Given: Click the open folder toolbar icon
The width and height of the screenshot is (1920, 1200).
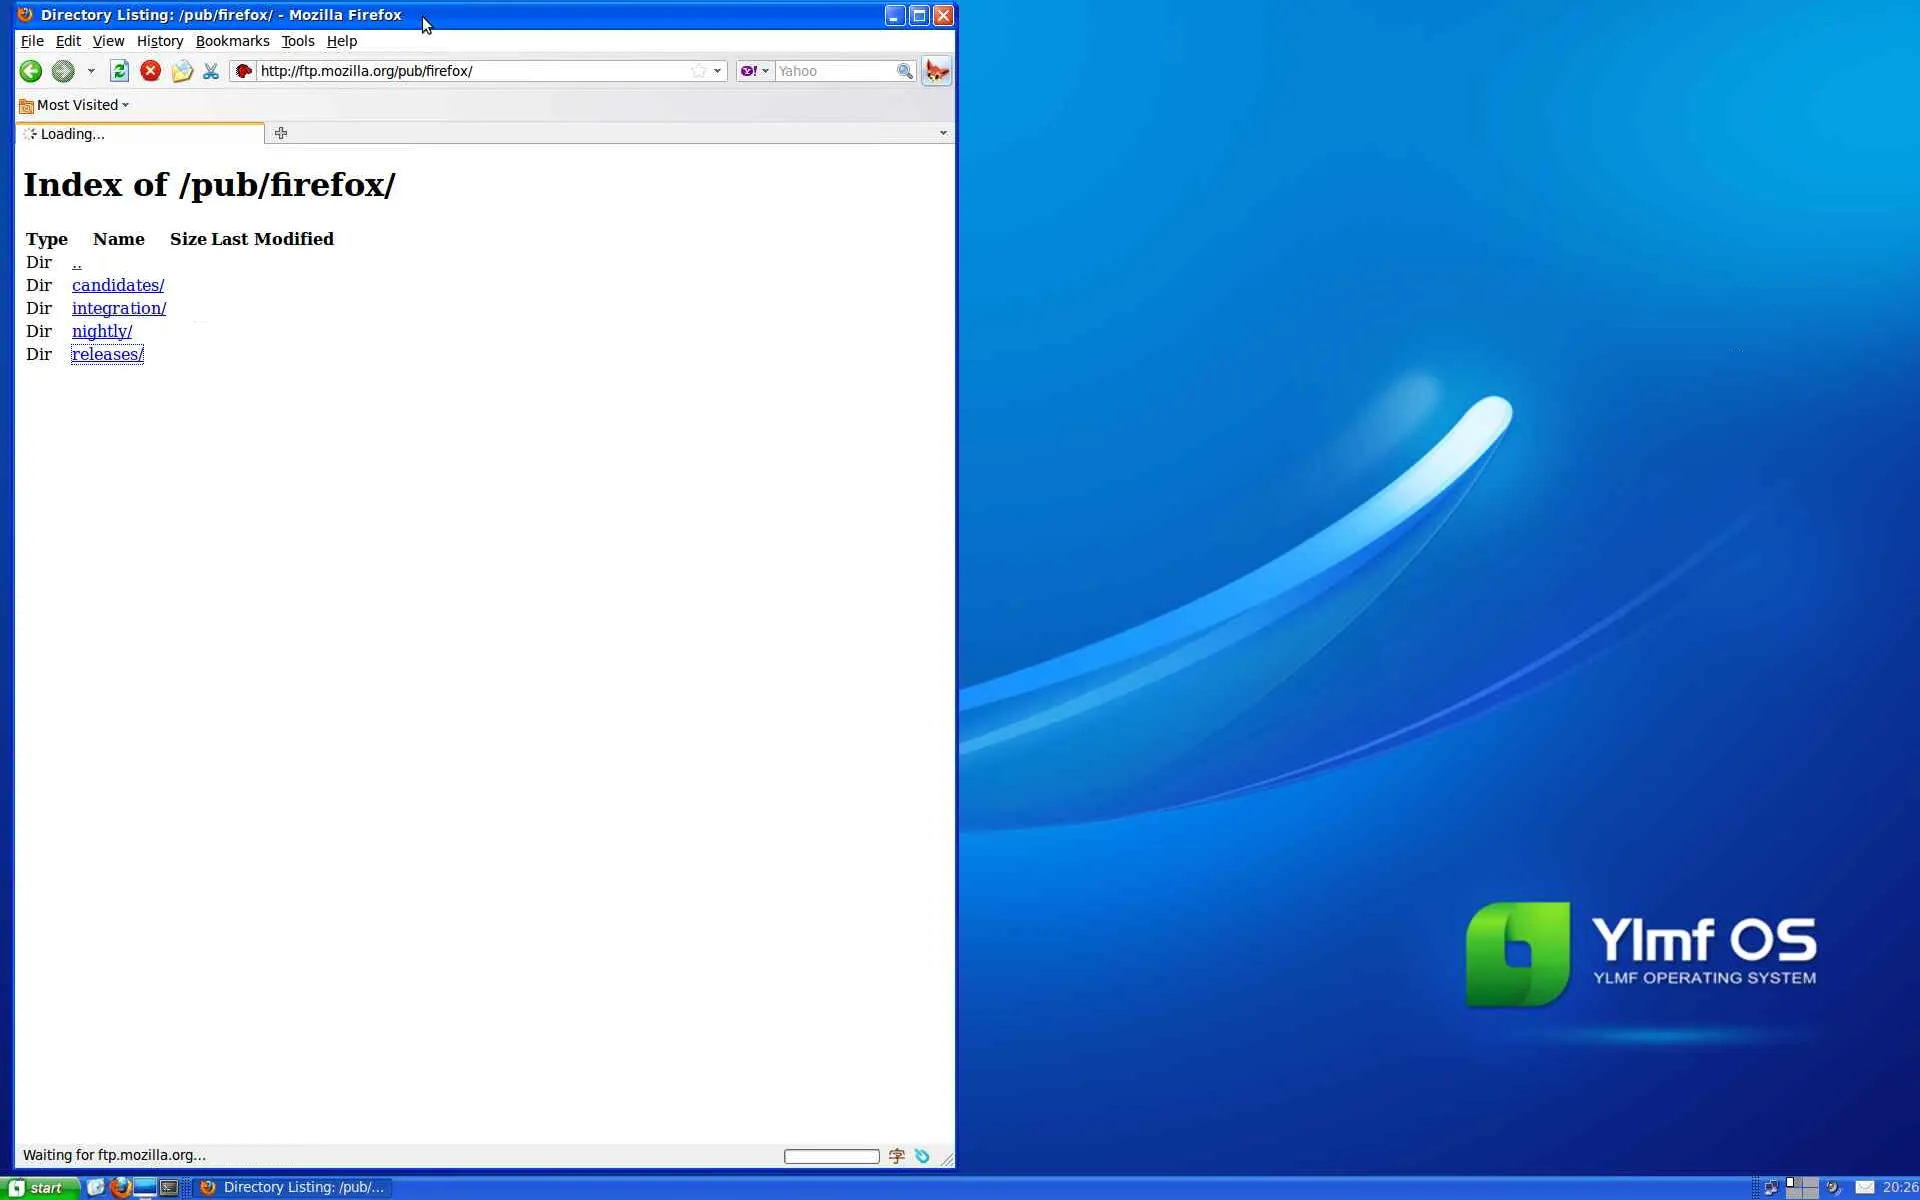Looking at the screenshot, I should (x=181, y=71).
